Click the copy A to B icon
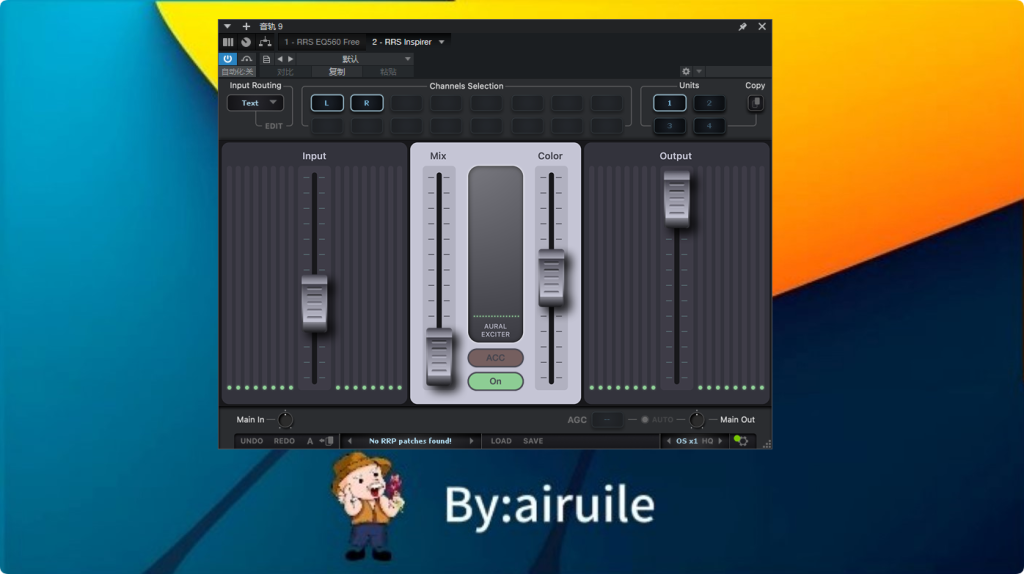 tap(327, 441)
